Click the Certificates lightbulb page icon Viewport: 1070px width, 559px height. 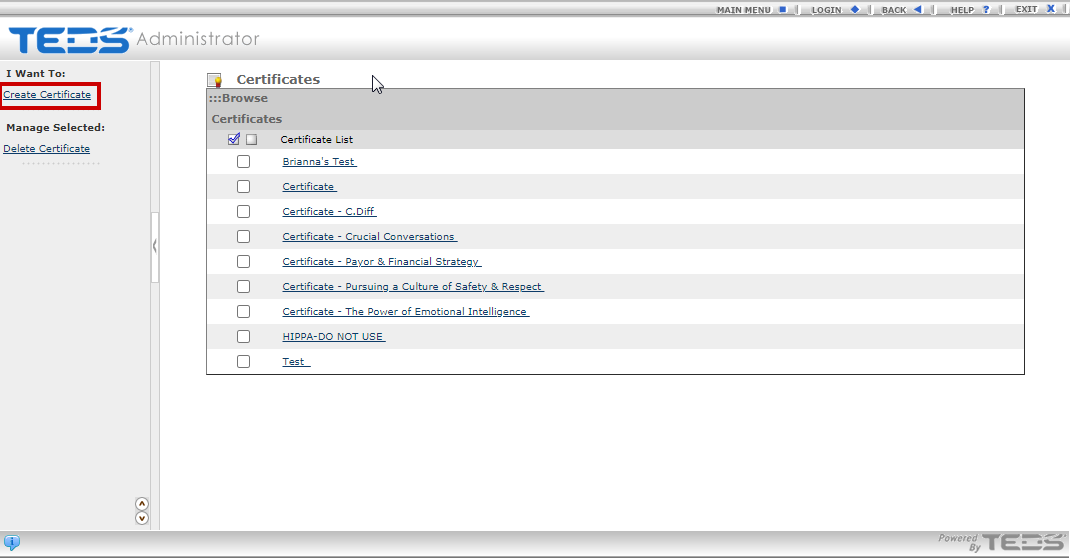coord(214,80)
